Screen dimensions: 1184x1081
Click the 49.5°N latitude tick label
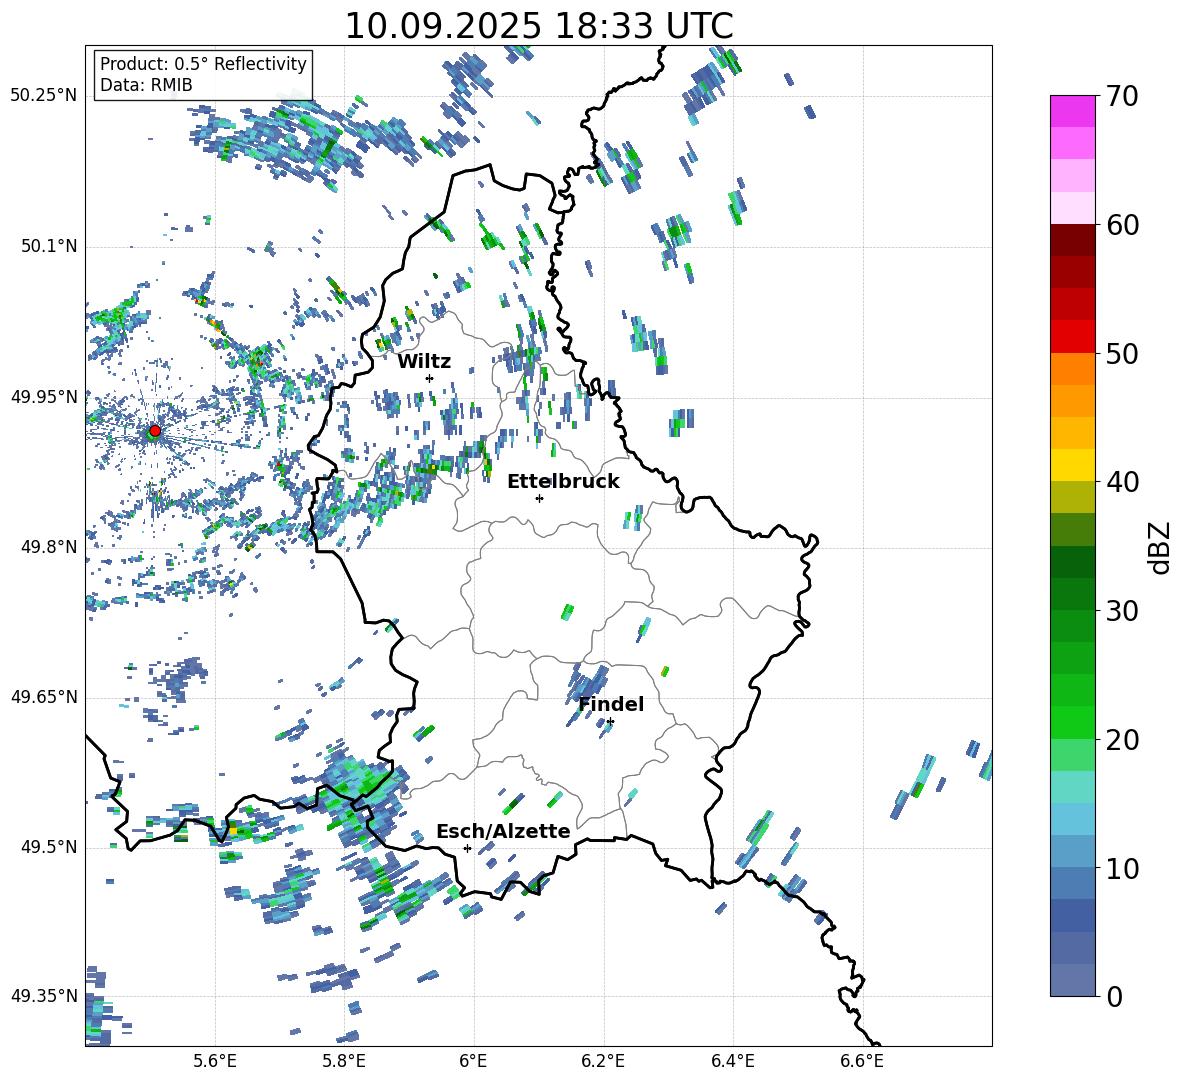[x=48, y=848]
